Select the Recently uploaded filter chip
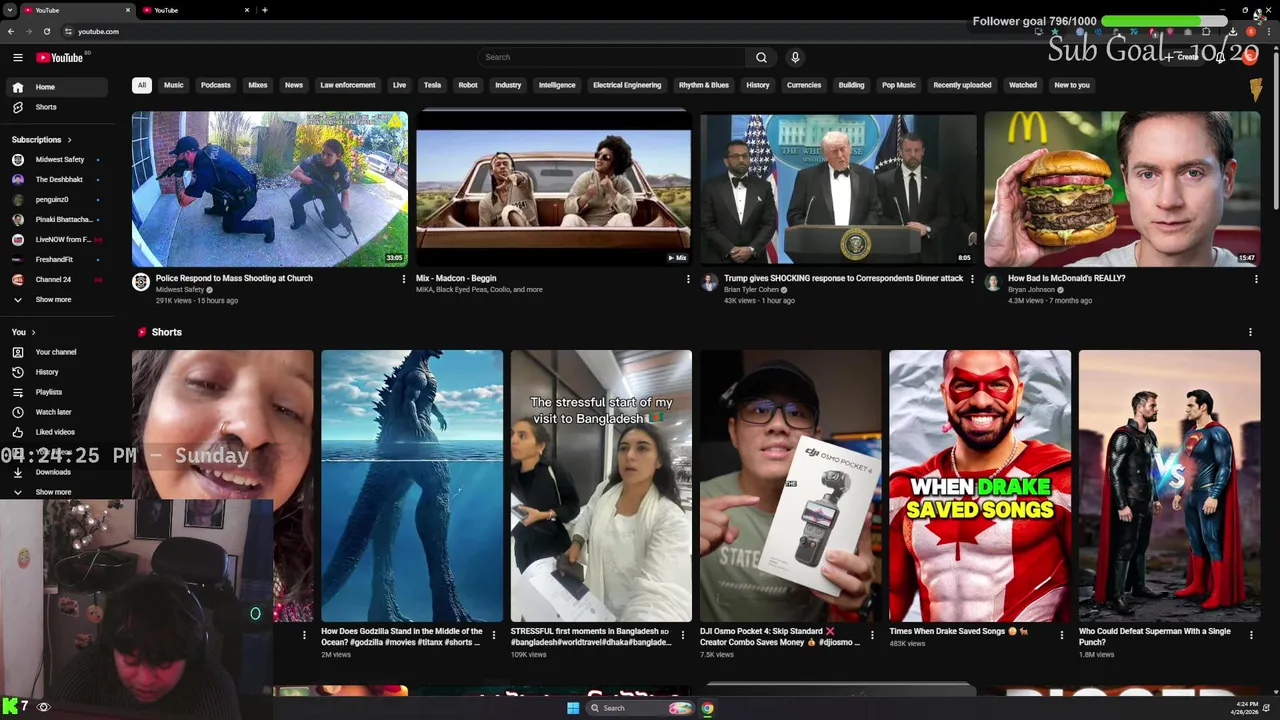This screenshot has width=1280, height=720. pos(962,85)
